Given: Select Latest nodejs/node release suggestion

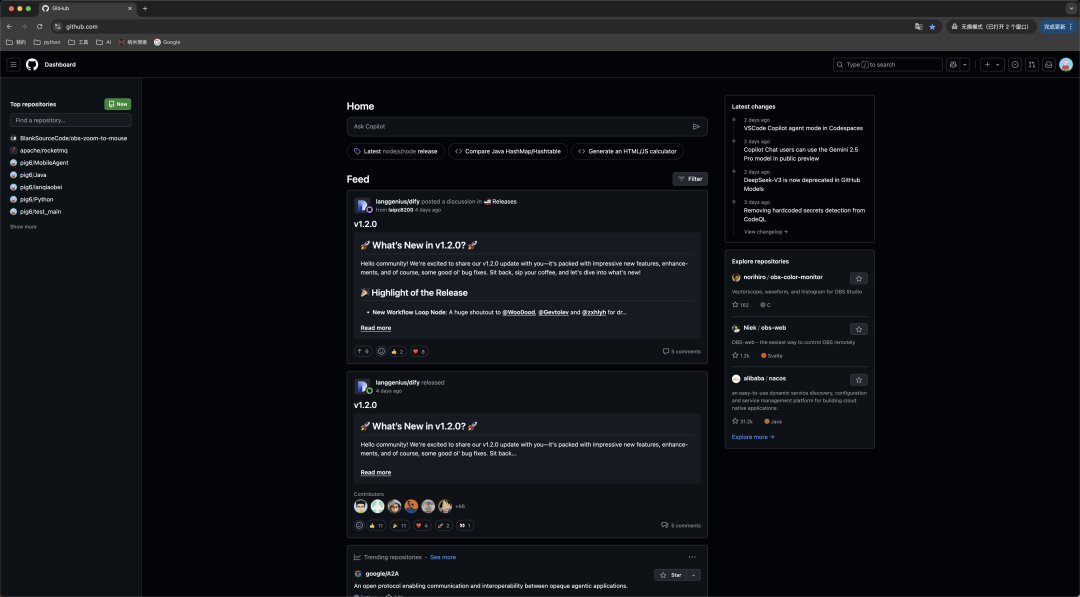Looking at the screenshot, I should pyautogui.click(x=395, y=151).
